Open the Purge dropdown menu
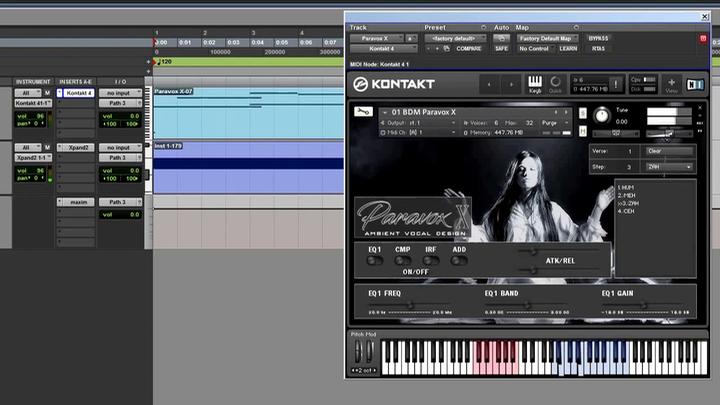 pyautogui.click(x=555, y=123)
